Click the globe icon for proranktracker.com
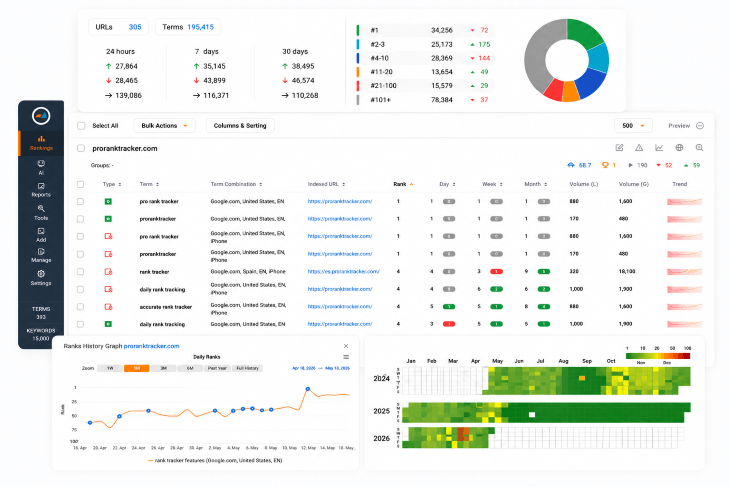This screenshot has height=487, width=730. [679, 148]
